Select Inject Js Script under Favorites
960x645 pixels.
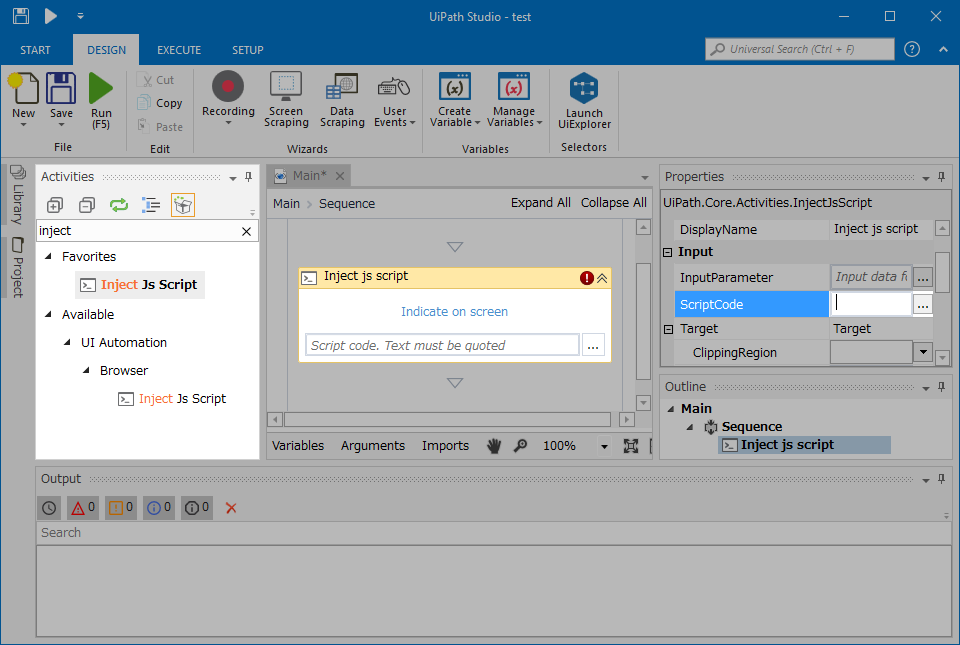pyautogui.click(x=140, y=285)
